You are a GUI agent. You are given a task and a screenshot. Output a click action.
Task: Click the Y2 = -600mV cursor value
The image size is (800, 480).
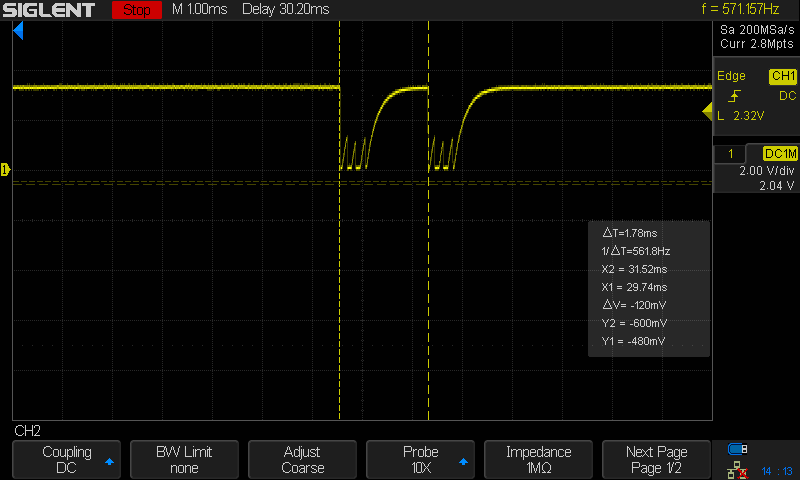pyautogui.click(x=634, y=323)
